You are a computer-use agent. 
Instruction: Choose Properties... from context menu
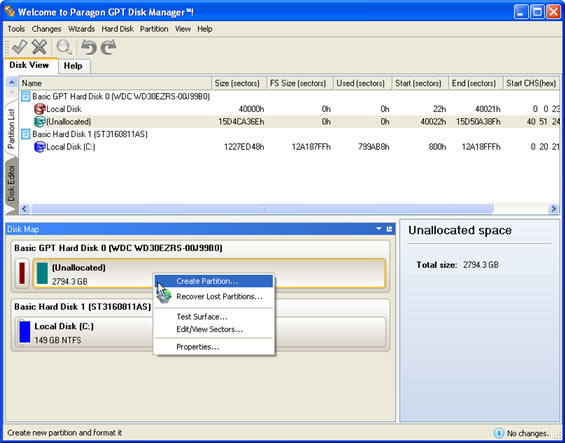coord(214,347)
